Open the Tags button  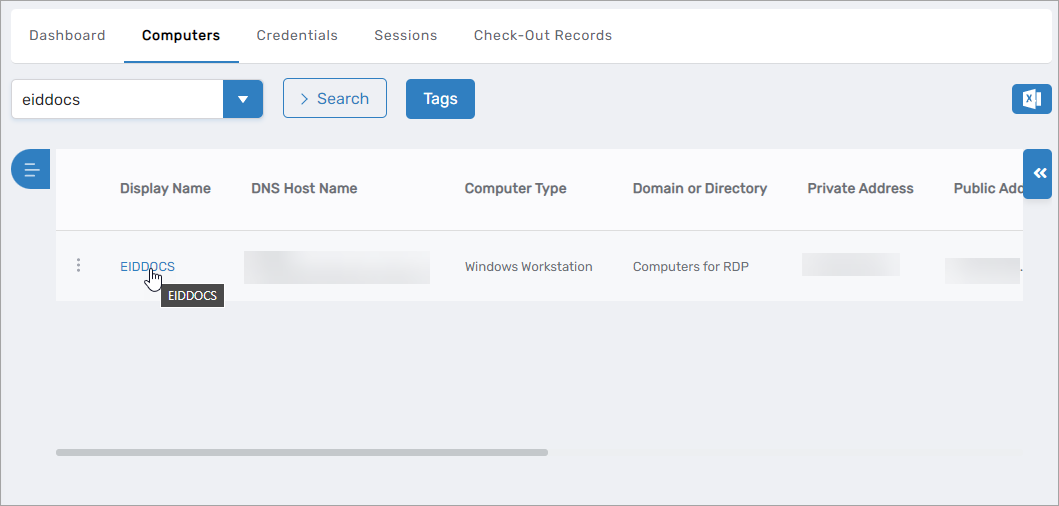point(440,99)
